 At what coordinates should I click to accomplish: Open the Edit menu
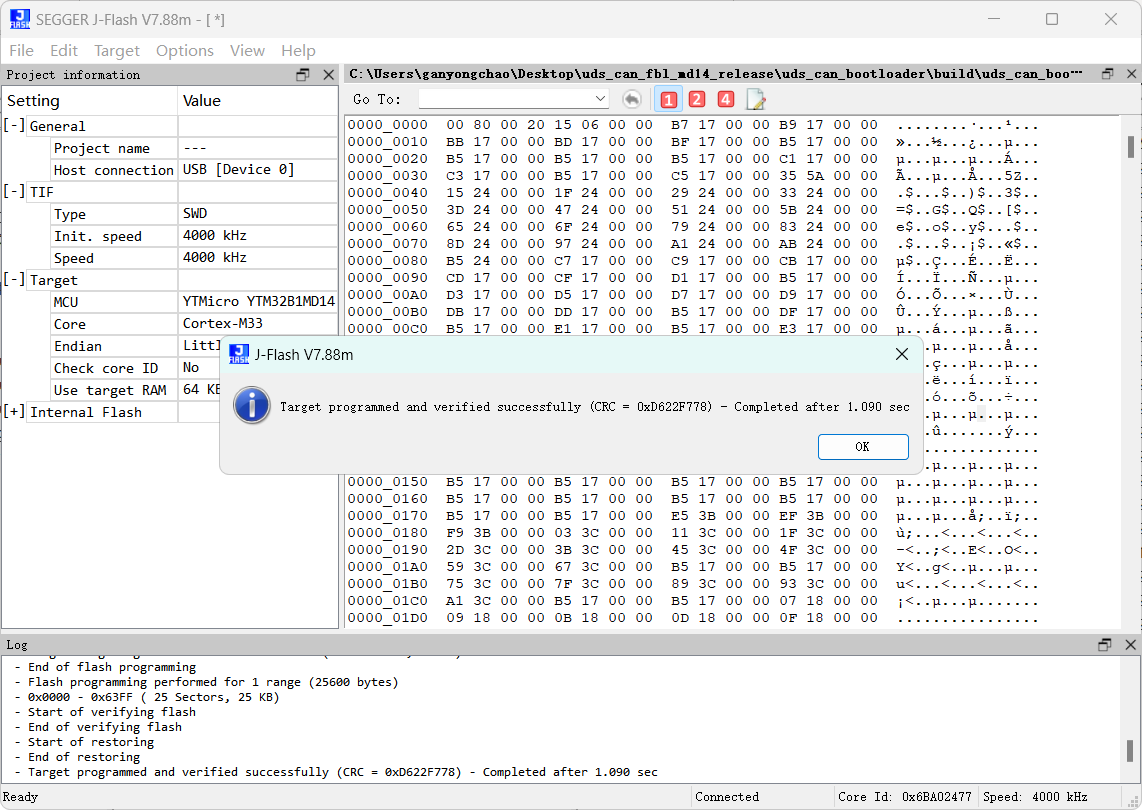[64, 50]
